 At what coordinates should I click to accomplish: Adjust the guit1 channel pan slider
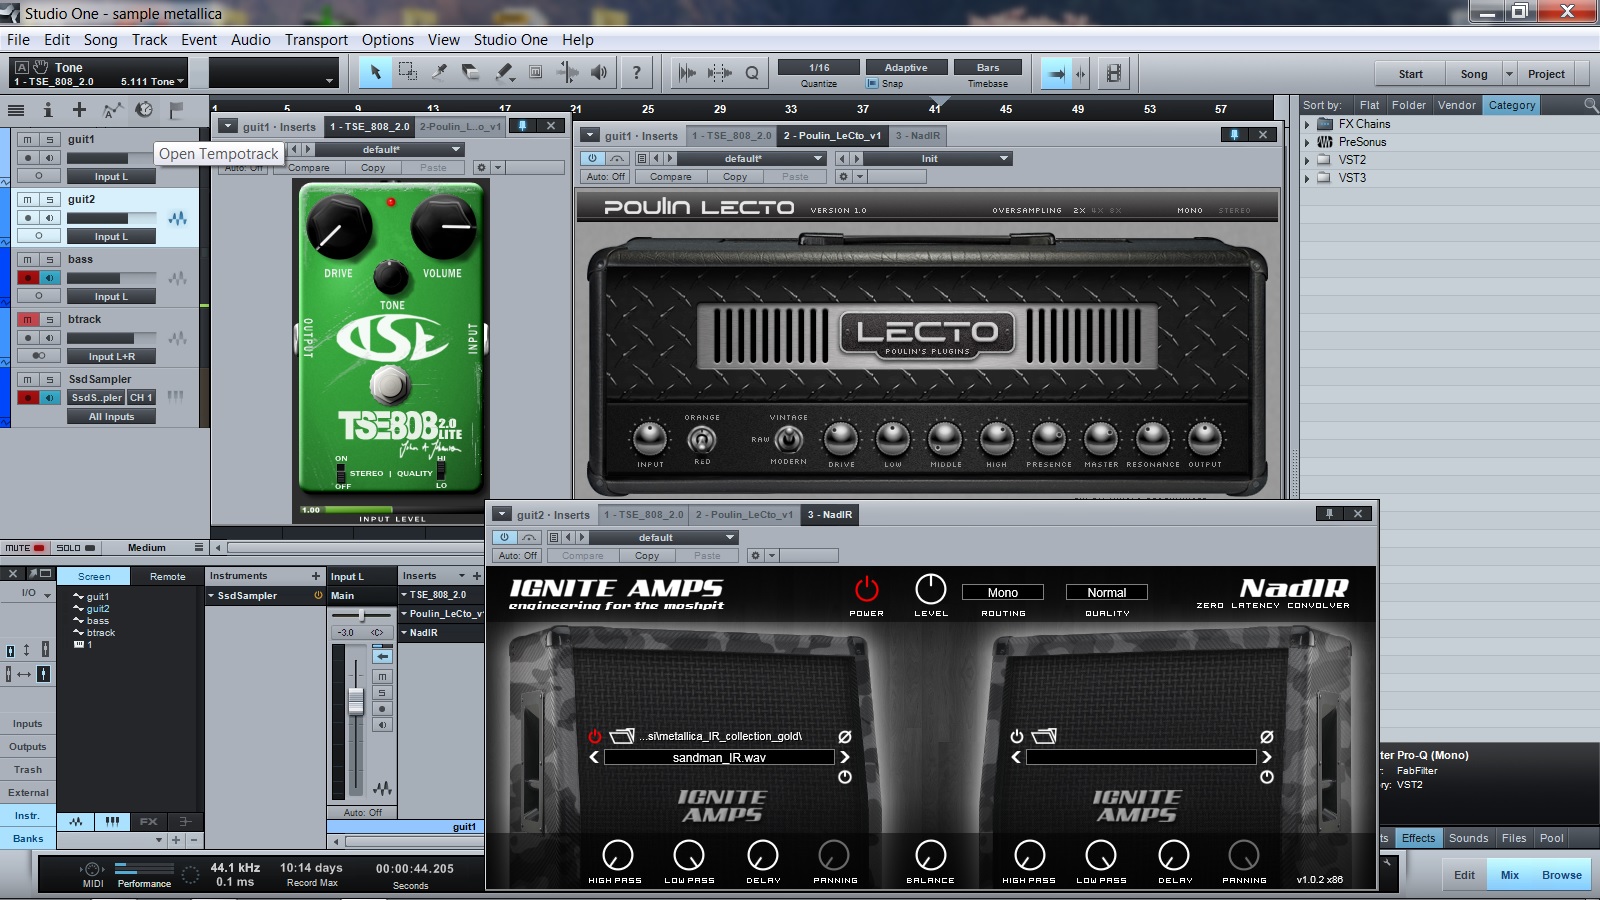point(362,614)
